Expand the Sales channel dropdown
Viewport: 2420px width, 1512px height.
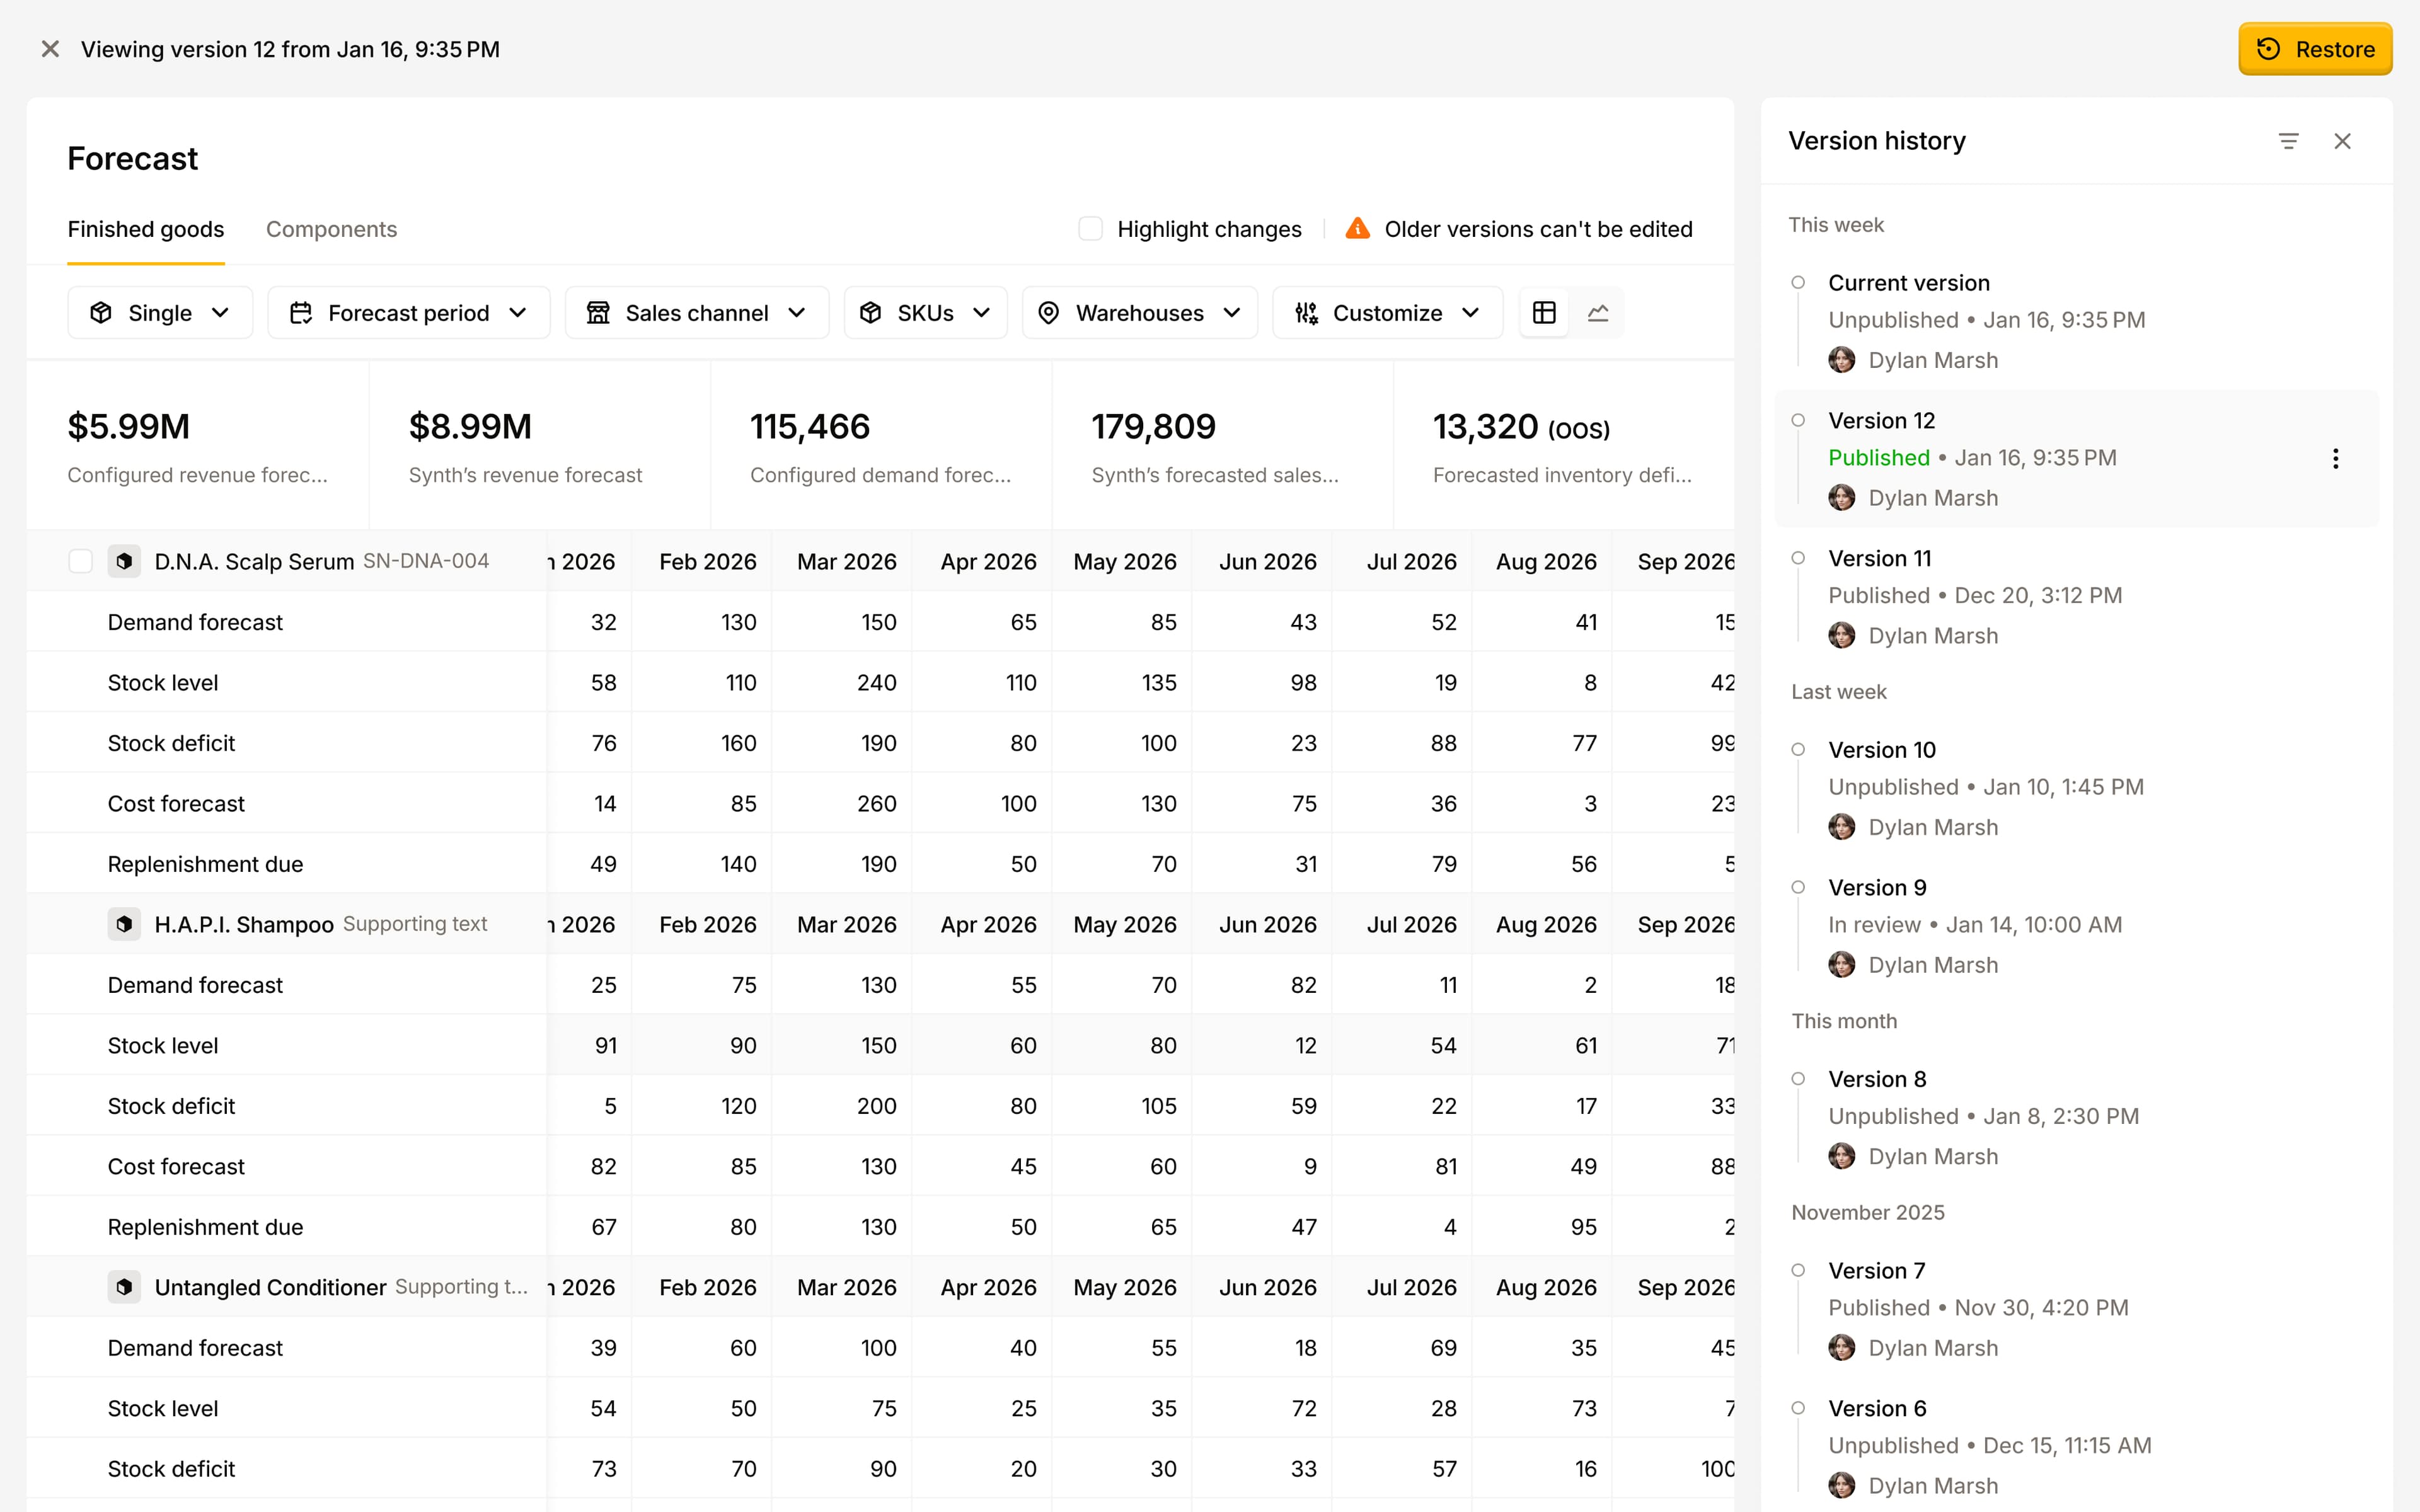coord(696,313)
